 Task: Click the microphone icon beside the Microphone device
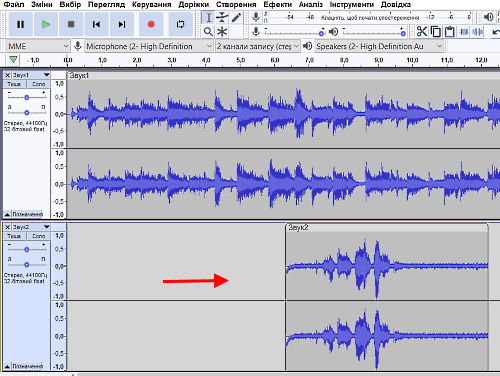coord(78,46)
